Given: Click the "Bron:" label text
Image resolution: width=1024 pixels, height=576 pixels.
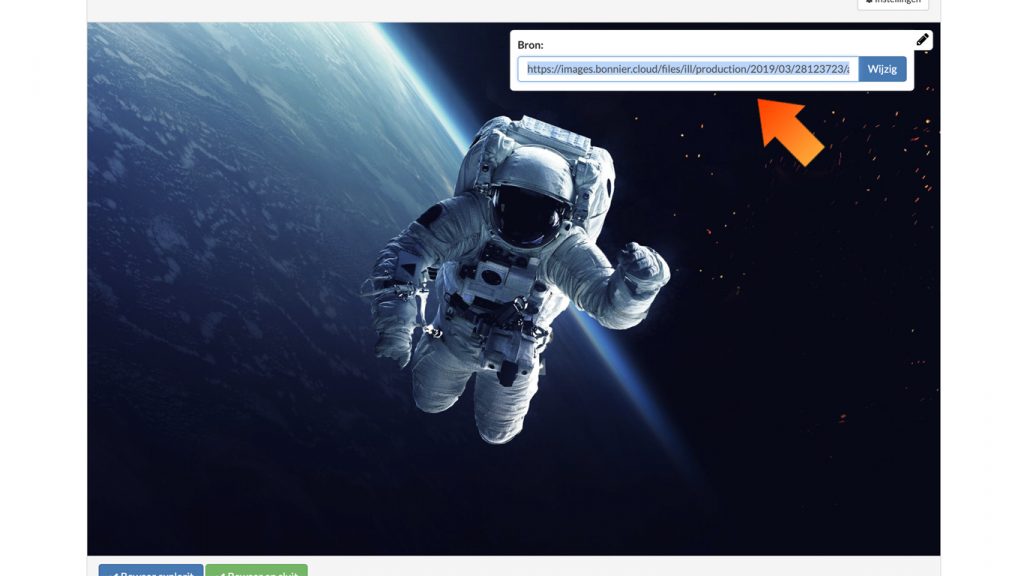Looking at the screenshot, I should [x=530, y=45].
